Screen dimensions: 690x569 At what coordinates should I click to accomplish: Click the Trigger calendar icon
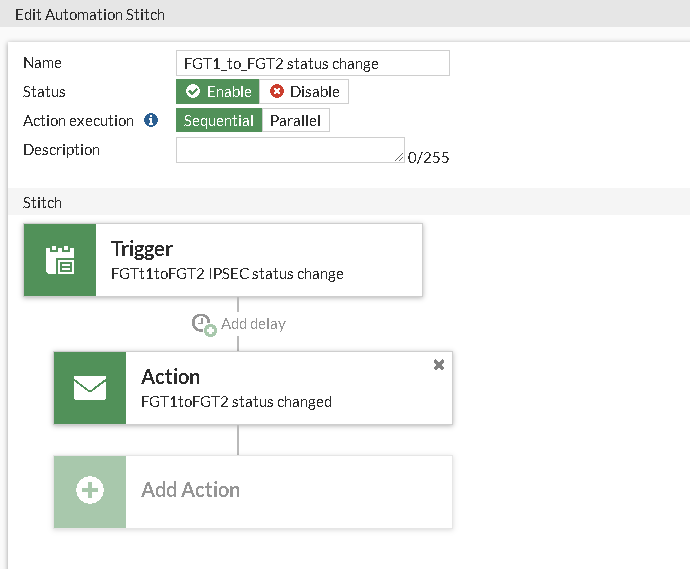(x=60, y=260)
